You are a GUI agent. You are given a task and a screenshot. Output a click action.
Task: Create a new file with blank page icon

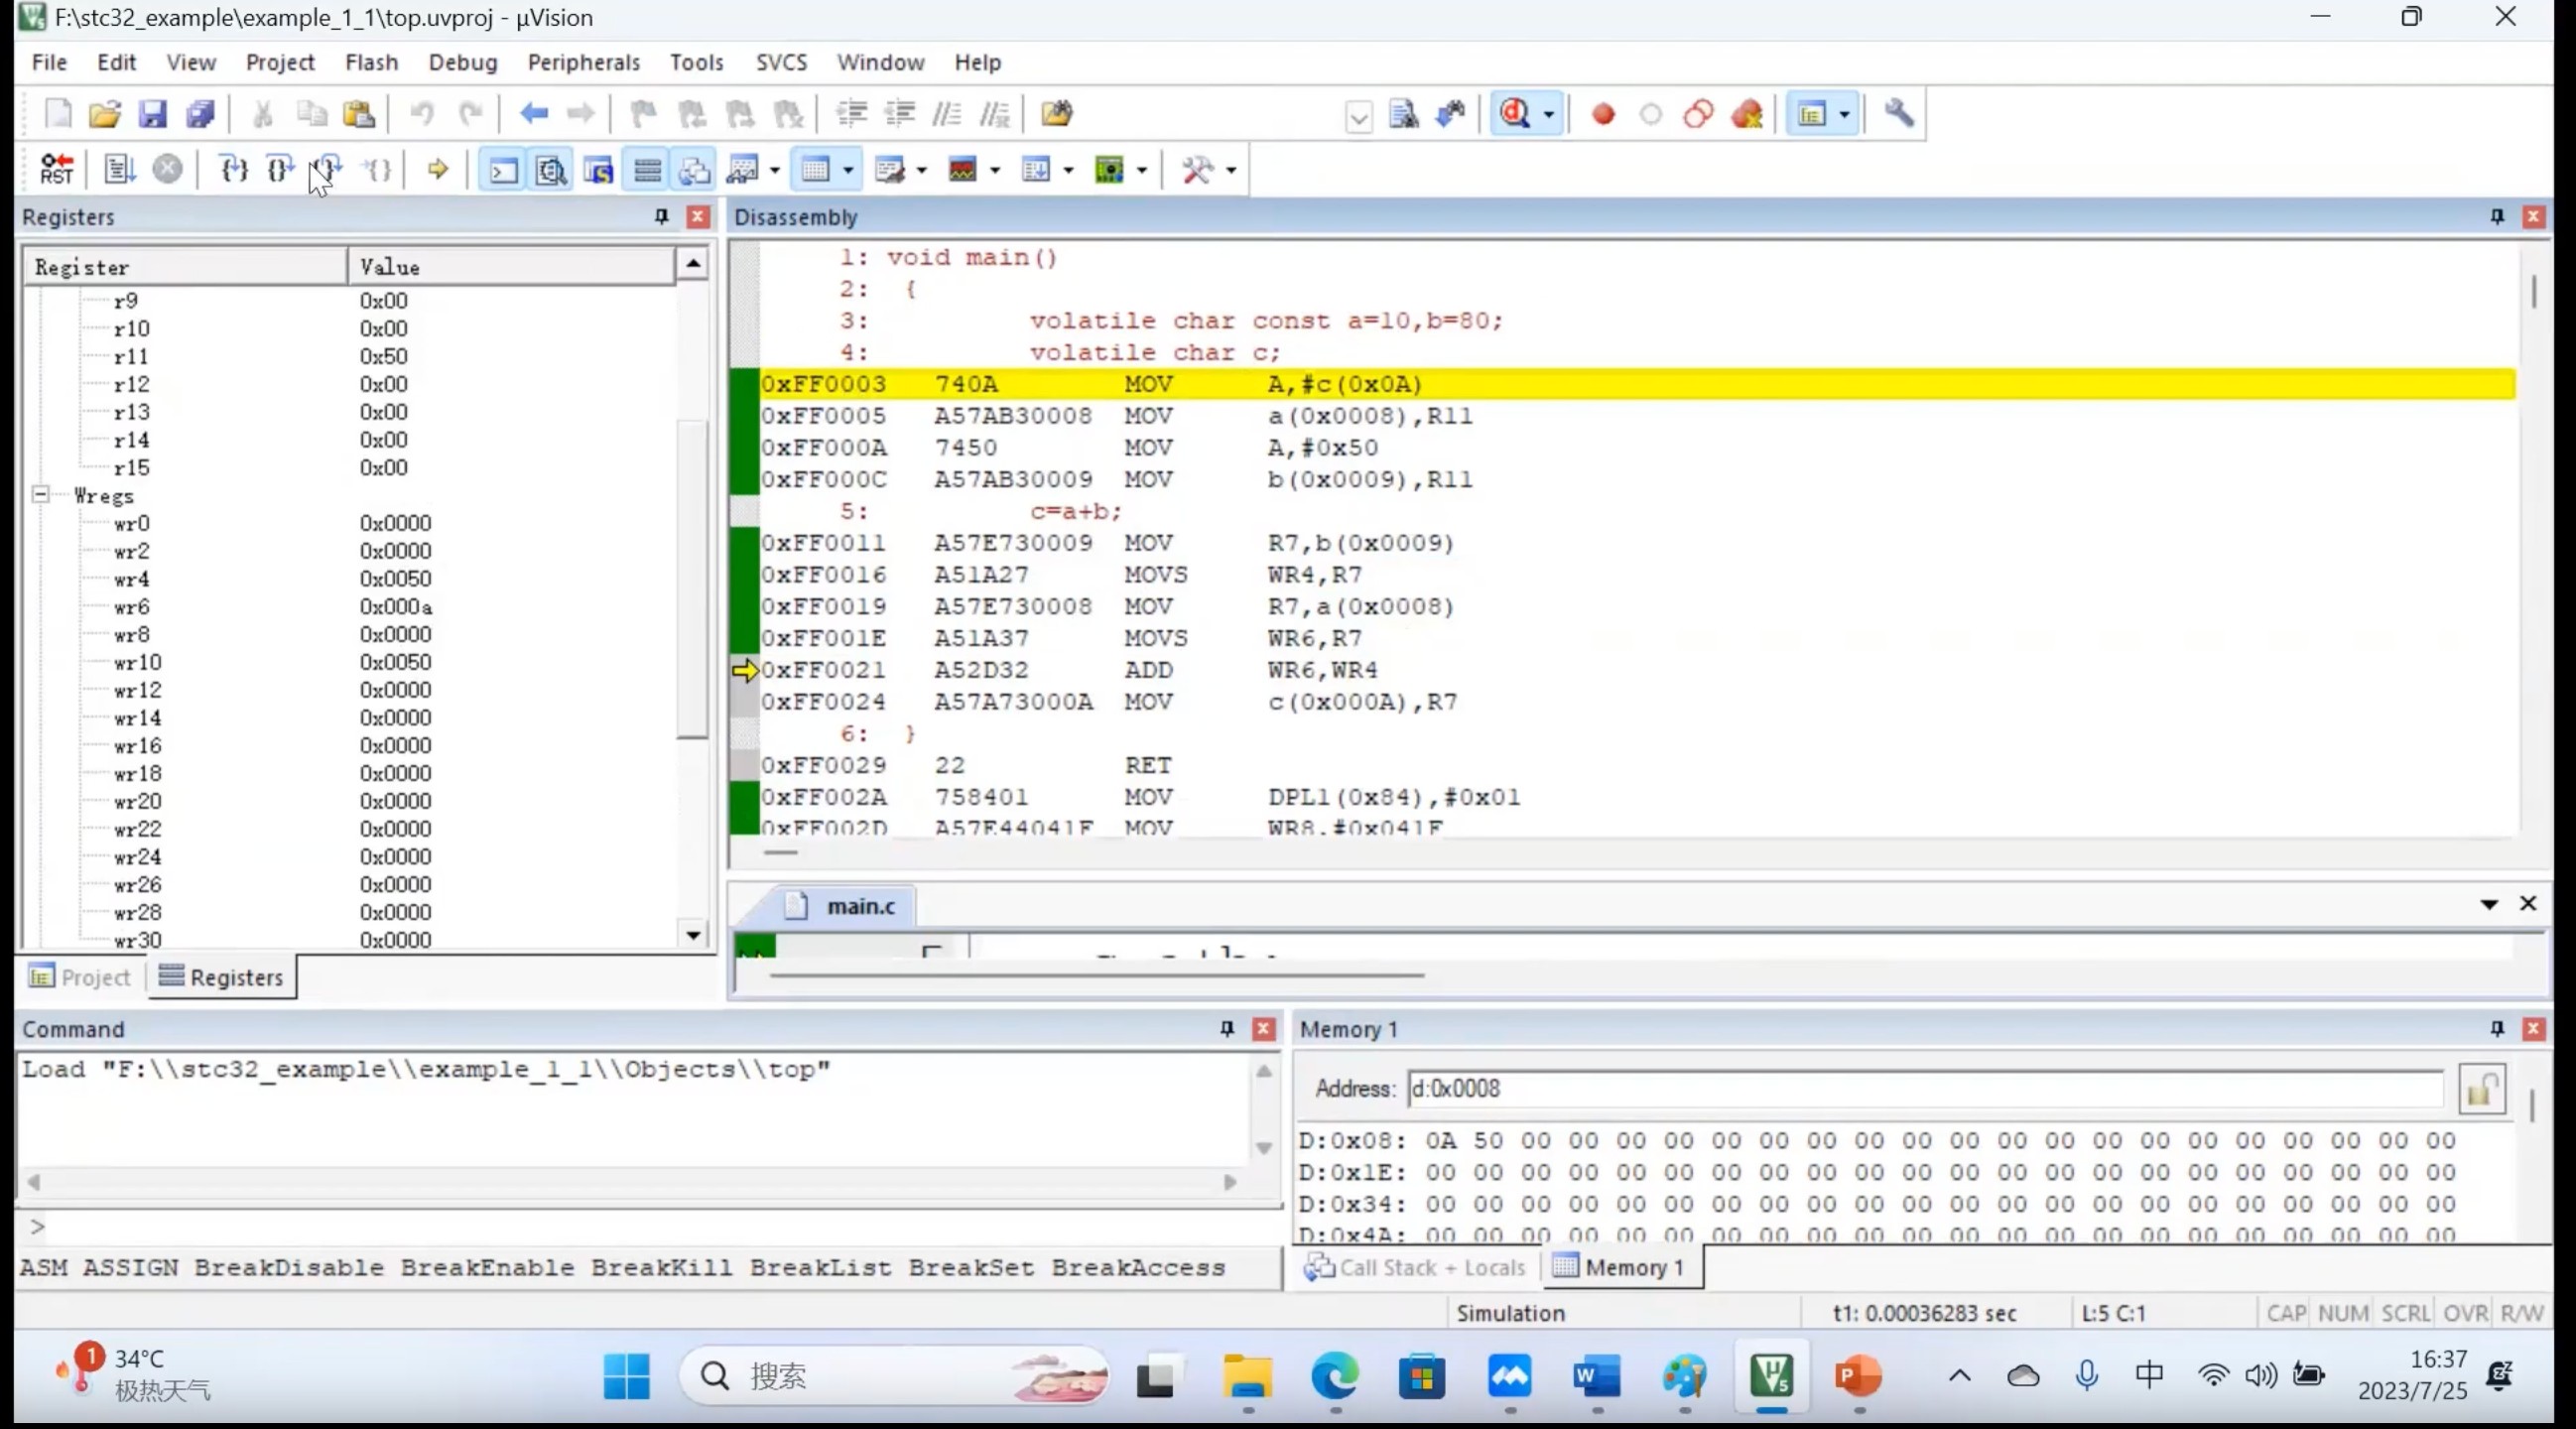click(x=58, y=114)
